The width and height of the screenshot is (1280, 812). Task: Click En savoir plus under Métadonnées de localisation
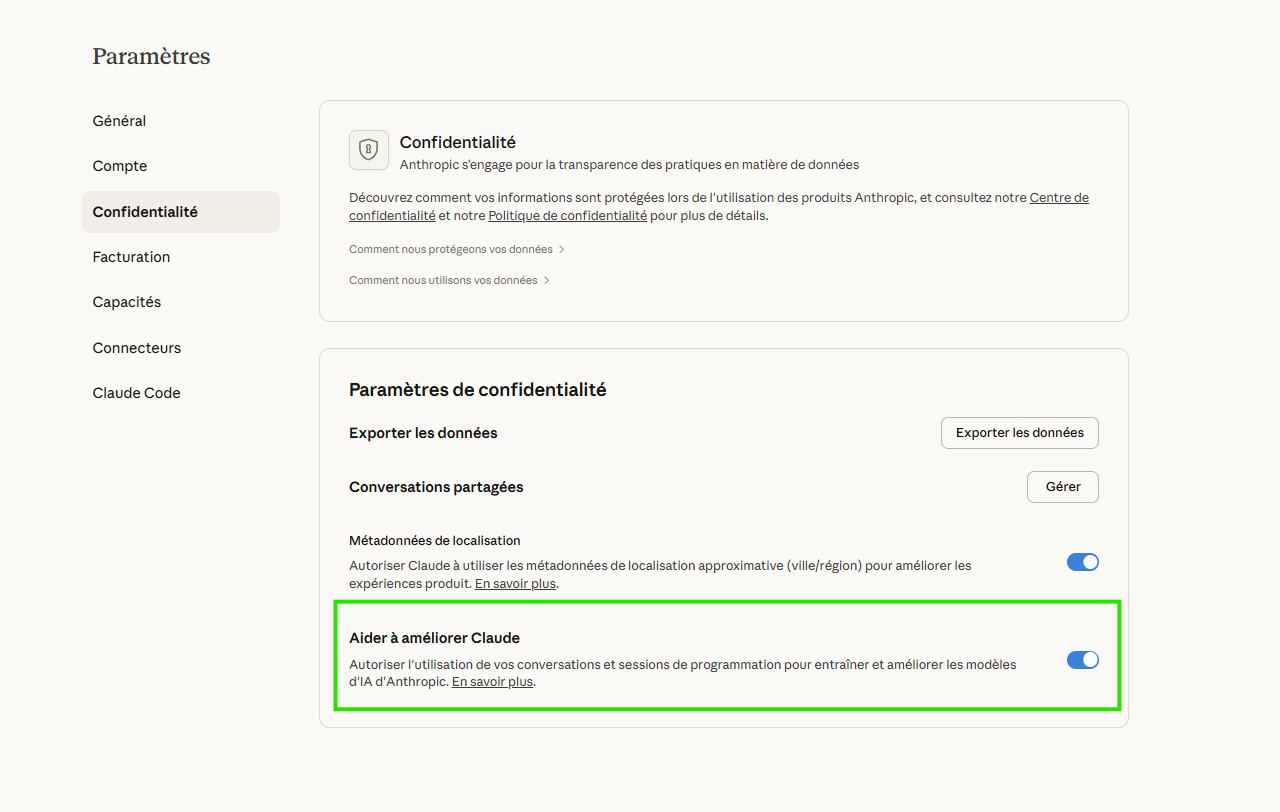tap(515, 584)
